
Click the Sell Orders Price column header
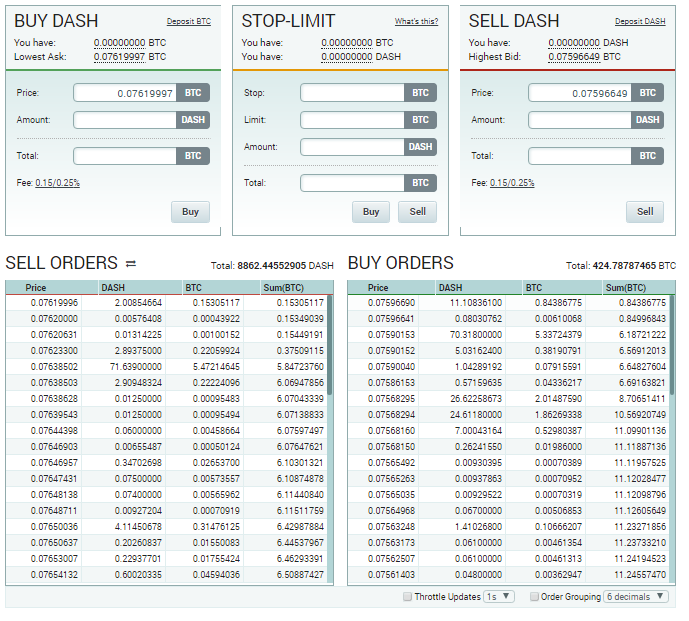(x=52, y=287)
